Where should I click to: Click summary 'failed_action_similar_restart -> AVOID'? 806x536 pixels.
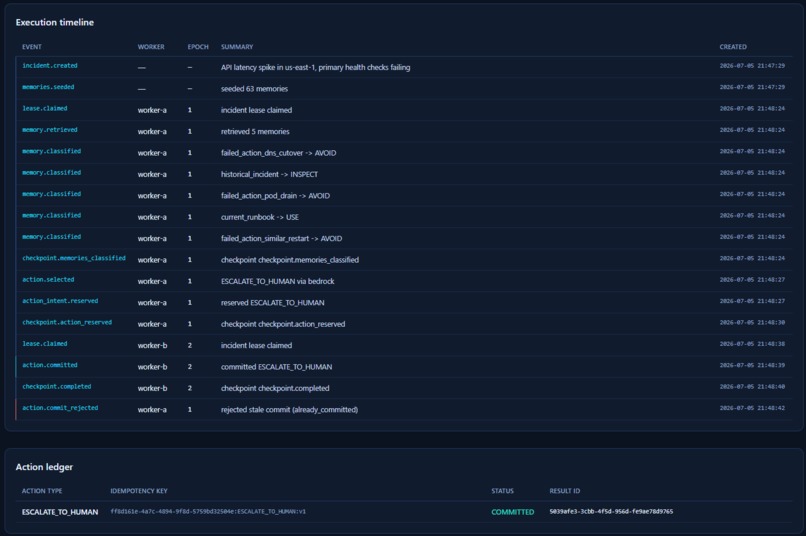click(x=281, y=239)
